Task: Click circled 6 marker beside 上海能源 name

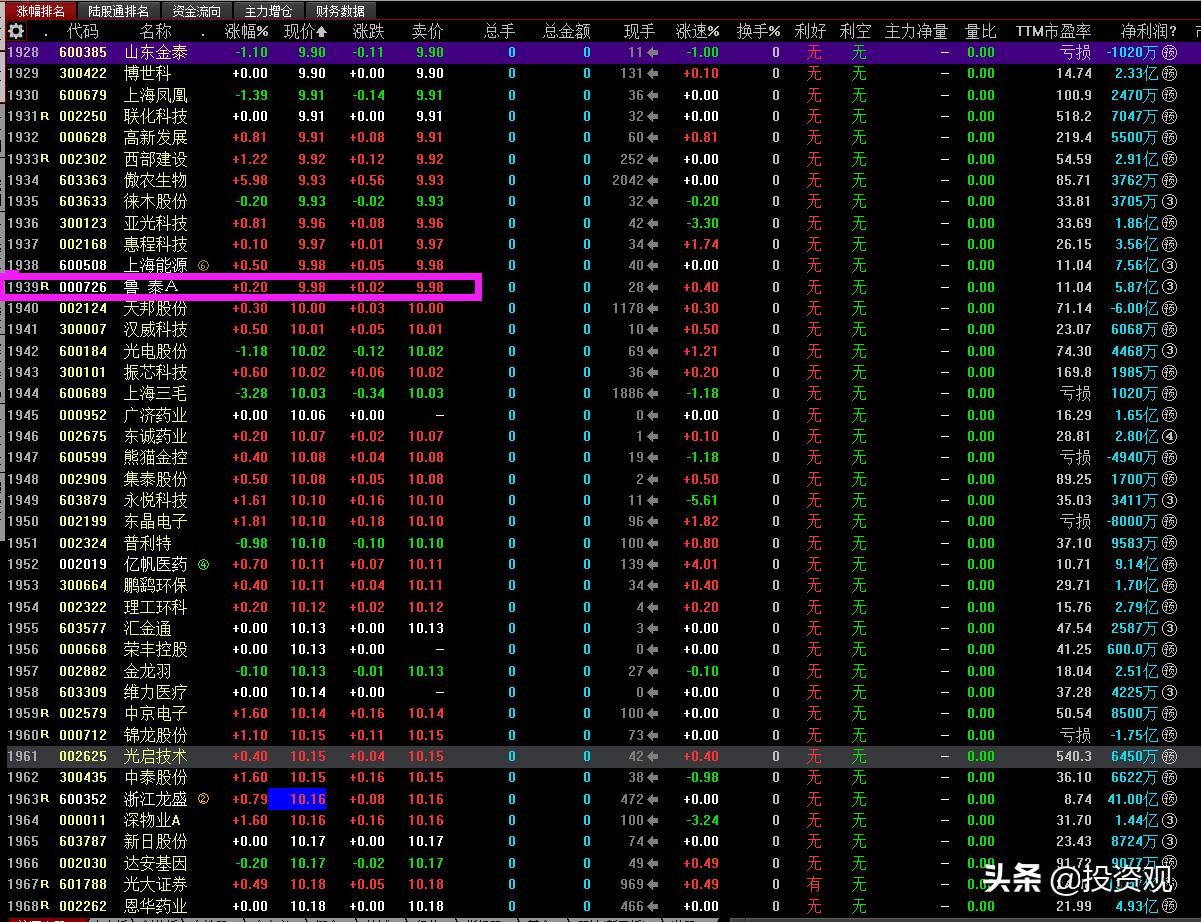Action: [203, 266]
